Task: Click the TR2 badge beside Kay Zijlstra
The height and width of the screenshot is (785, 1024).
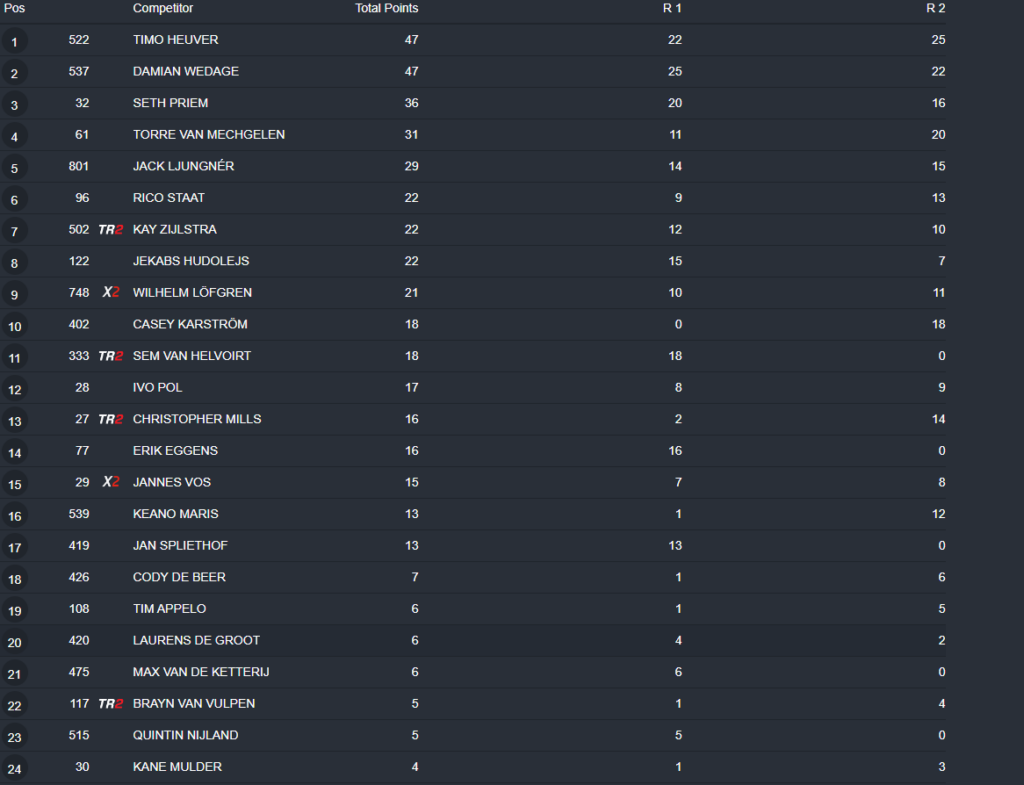Action: click(110, 230)
